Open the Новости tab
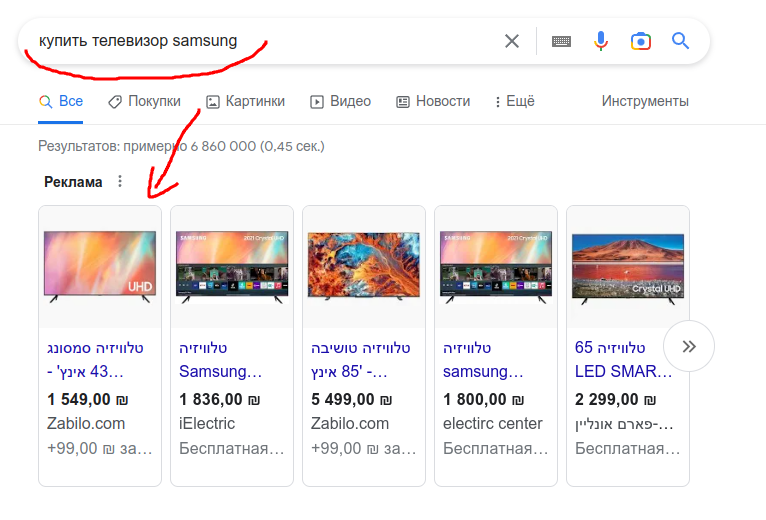The height and width of the screenshot is (520, 766). click(x=433, y=101)
